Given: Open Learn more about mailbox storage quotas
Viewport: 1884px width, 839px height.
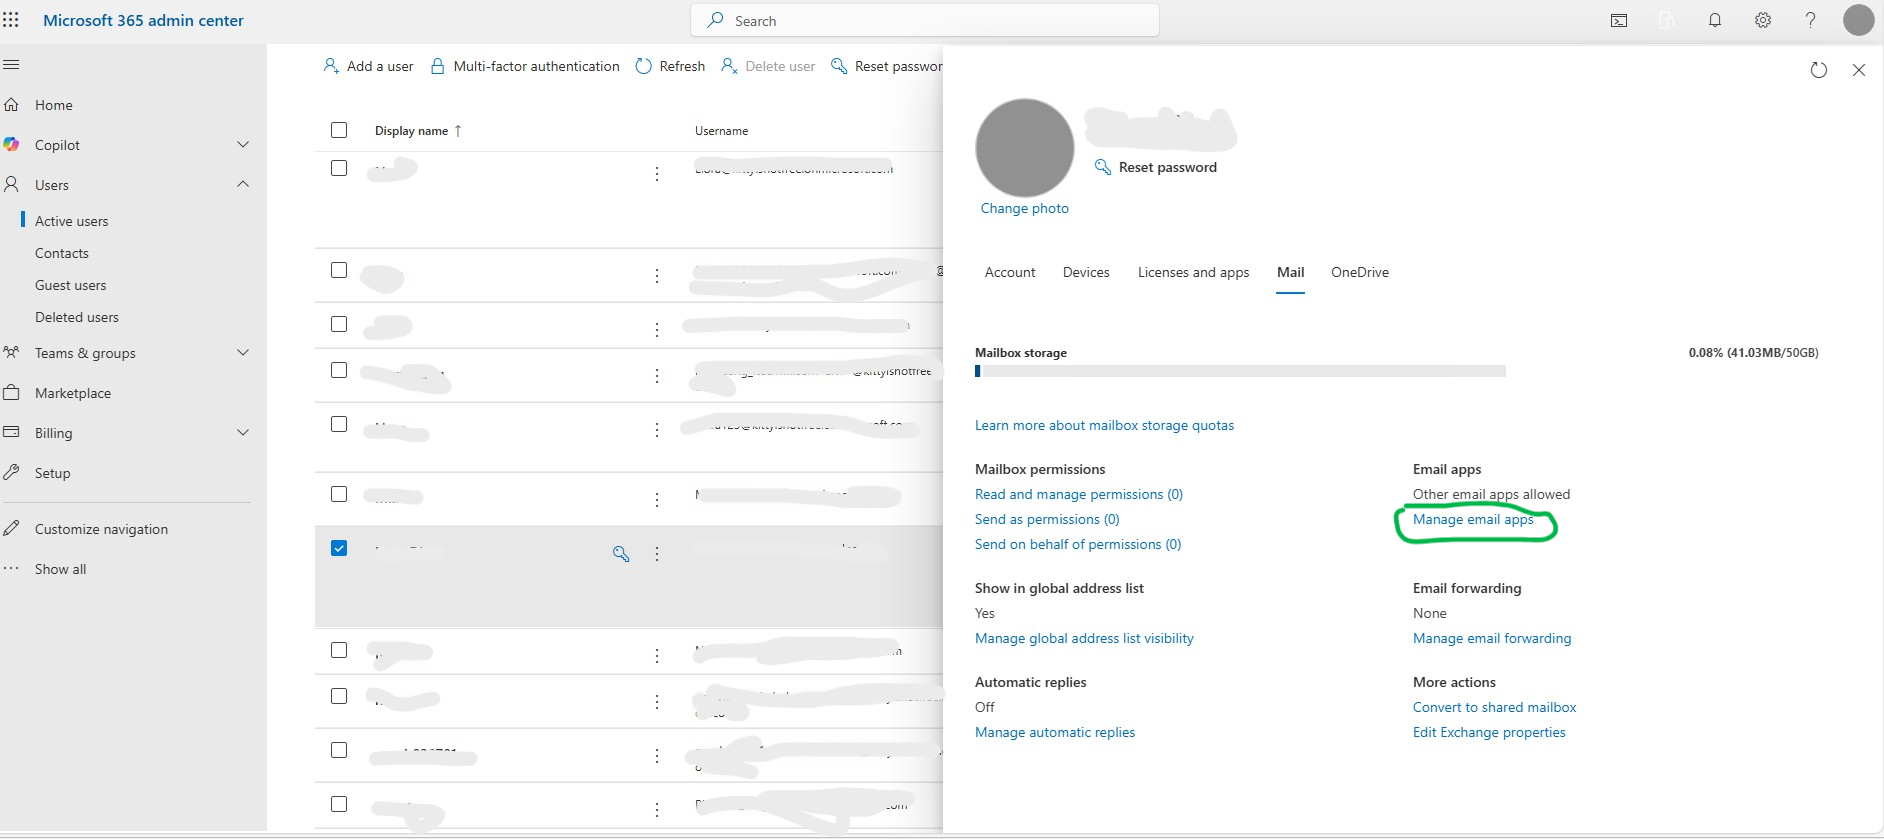Looking at the screenshot, I should pyautogui.click(x=1104, y=425).
